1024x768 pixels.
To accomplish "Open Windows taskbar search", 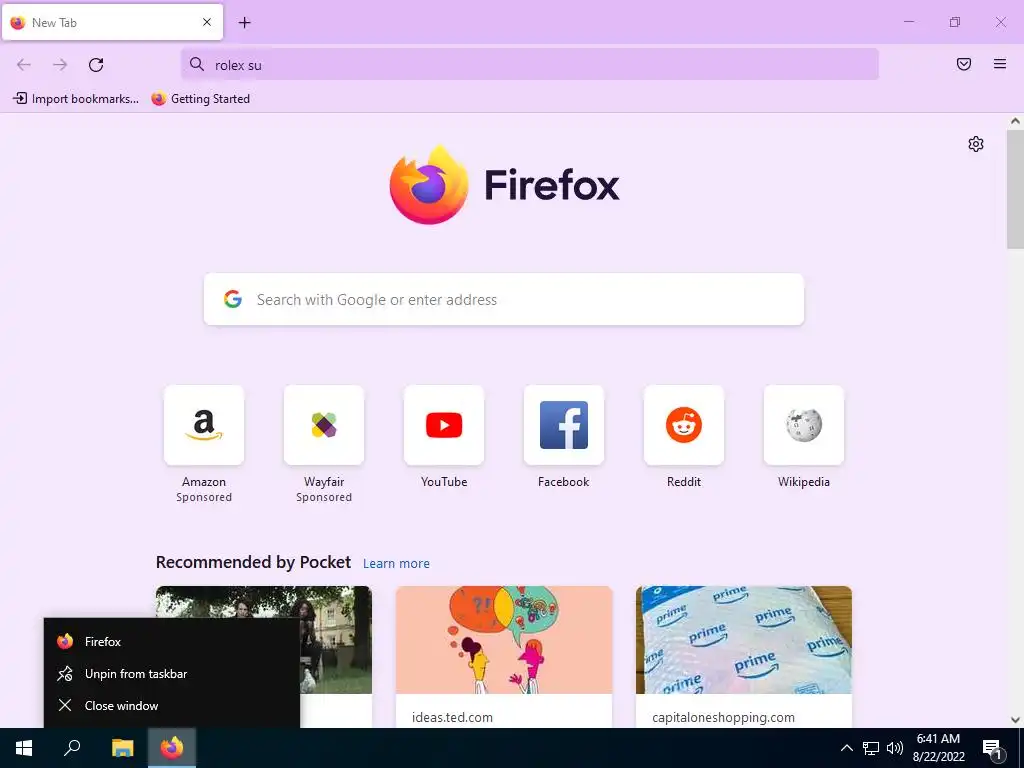I will tap(72, 748).
